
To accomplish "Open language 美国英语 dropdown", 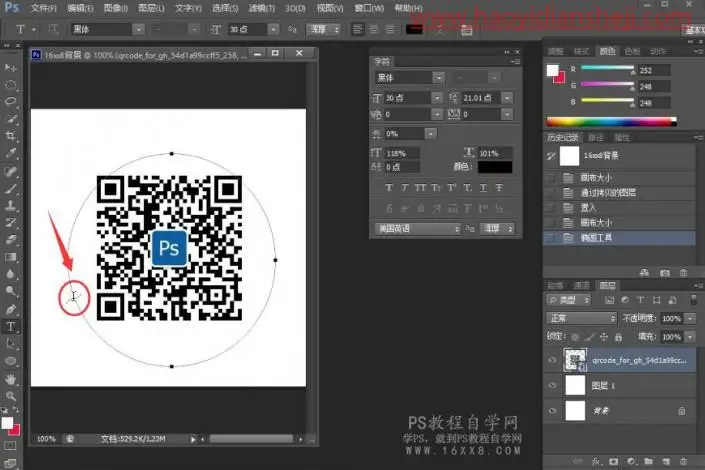I will point(417,229).
